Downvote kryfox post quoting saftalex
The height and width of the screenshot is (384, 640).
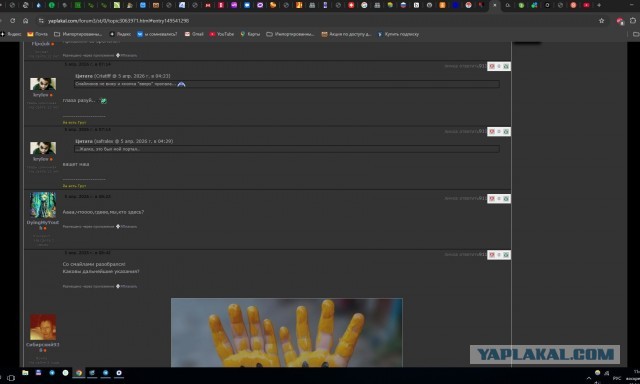tap(492, 131)
